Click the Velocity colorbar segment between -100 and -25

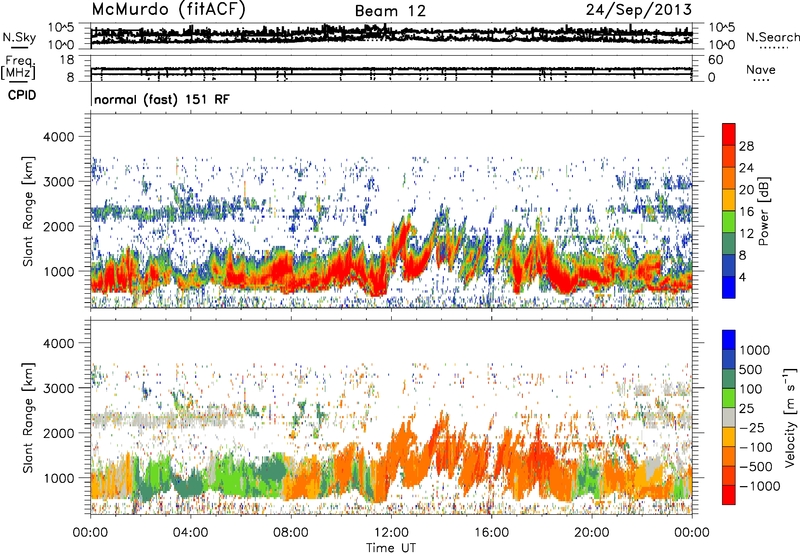point(729,437)
